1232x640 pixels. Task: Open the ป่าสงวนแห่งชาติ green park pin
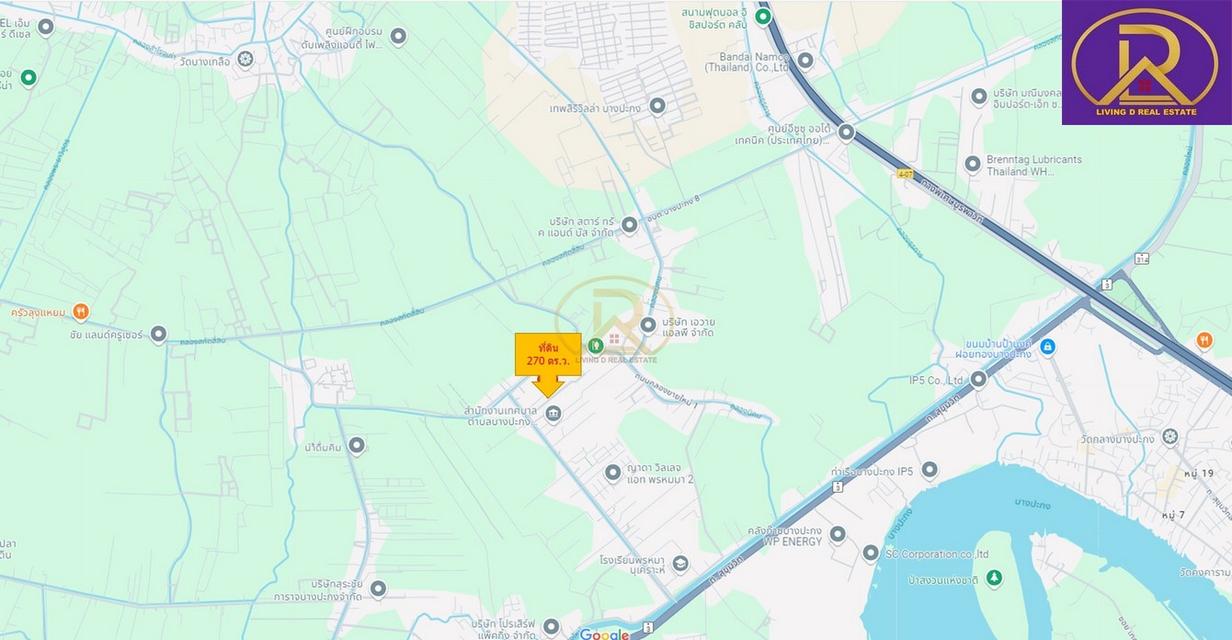[x=993, y=577]
